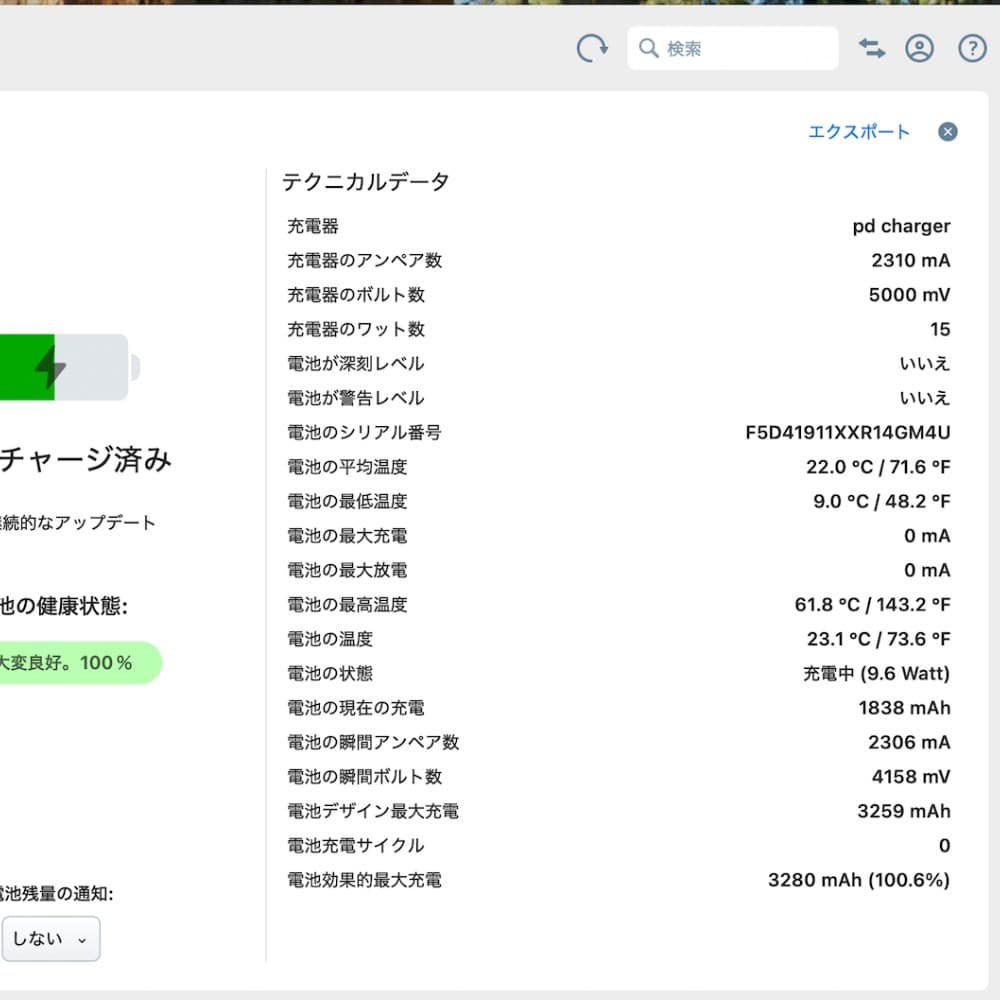
Task: Click the chevron on the しない selector
Action: (83, 940)
